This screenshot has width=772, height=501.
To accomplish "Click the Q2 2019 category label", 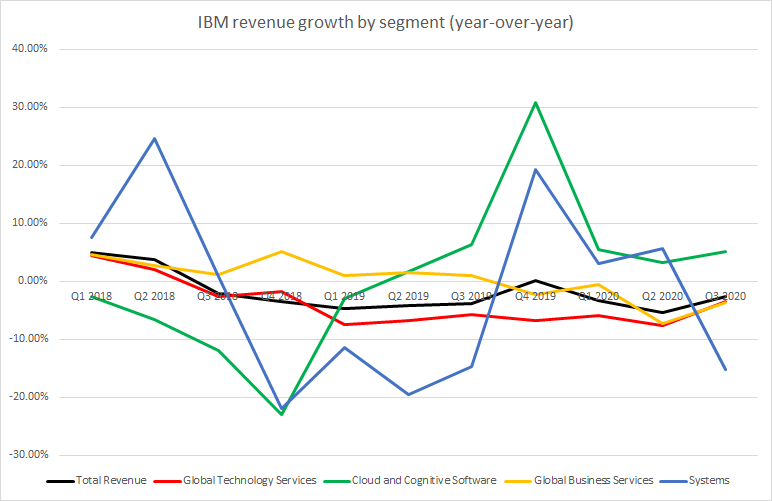I will click(408, 296).
